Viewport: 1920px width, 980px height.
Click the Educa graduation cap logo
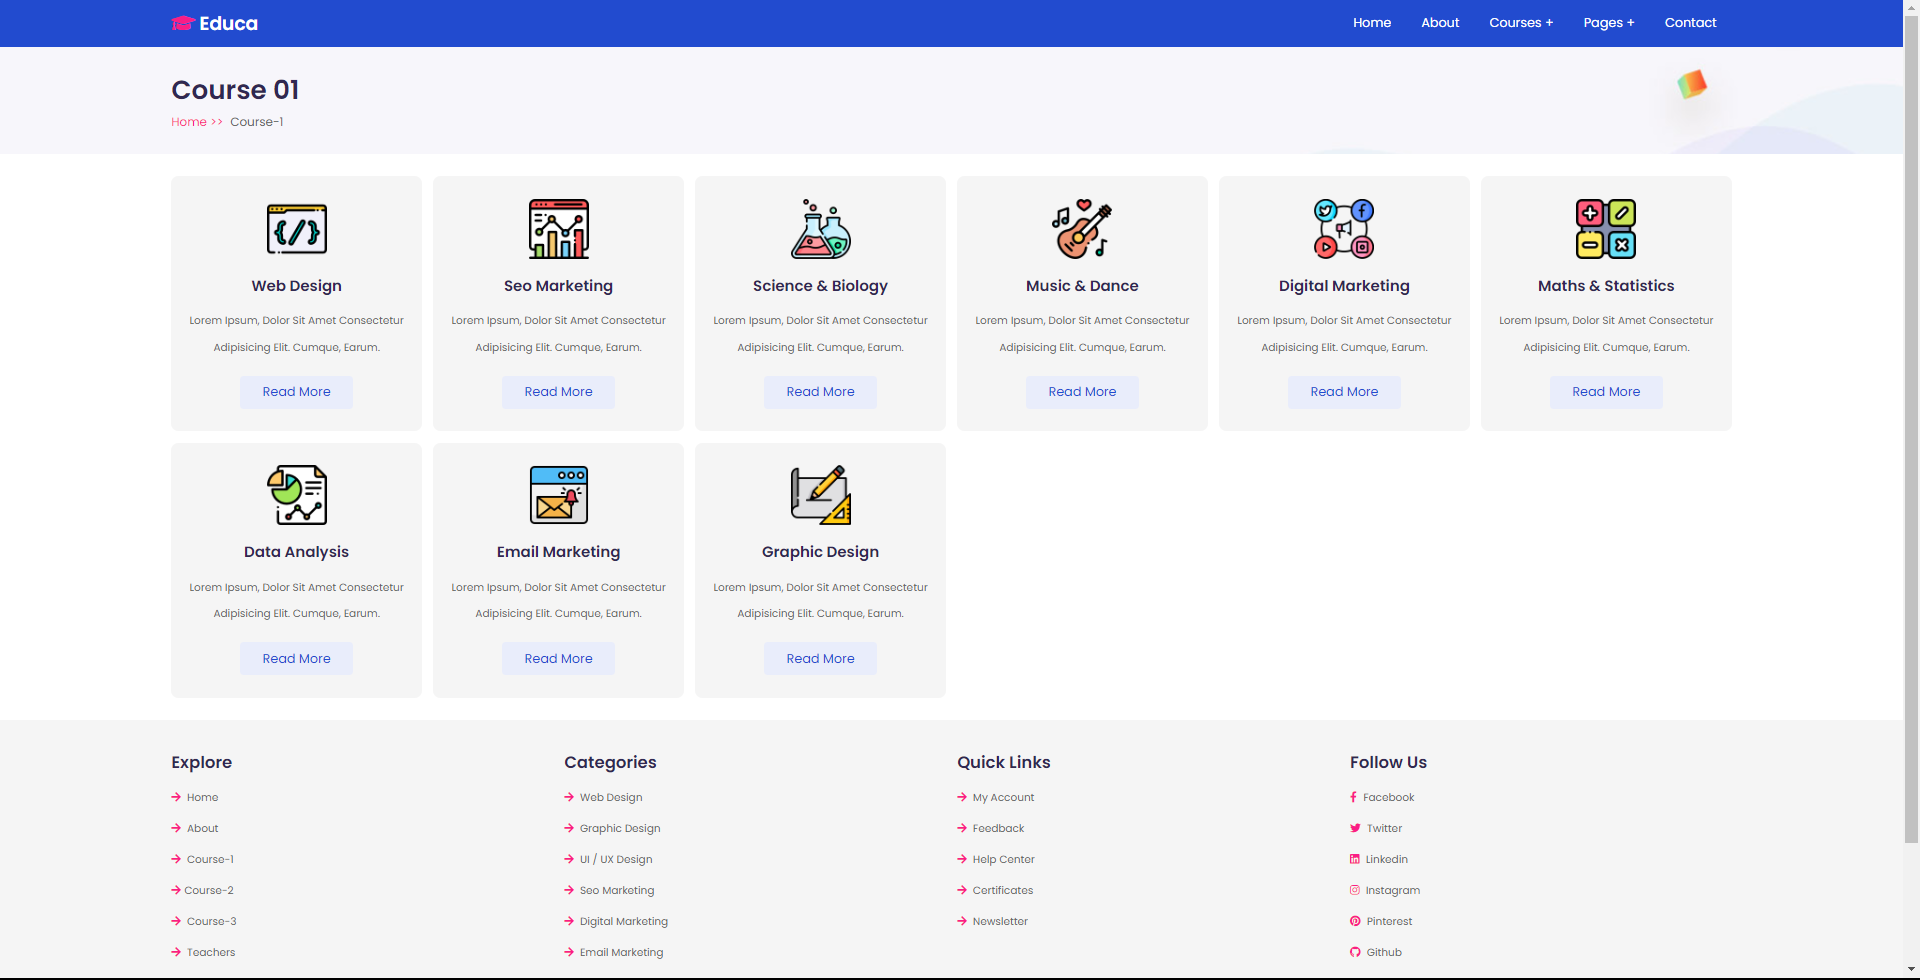click(x=183, y=22)
